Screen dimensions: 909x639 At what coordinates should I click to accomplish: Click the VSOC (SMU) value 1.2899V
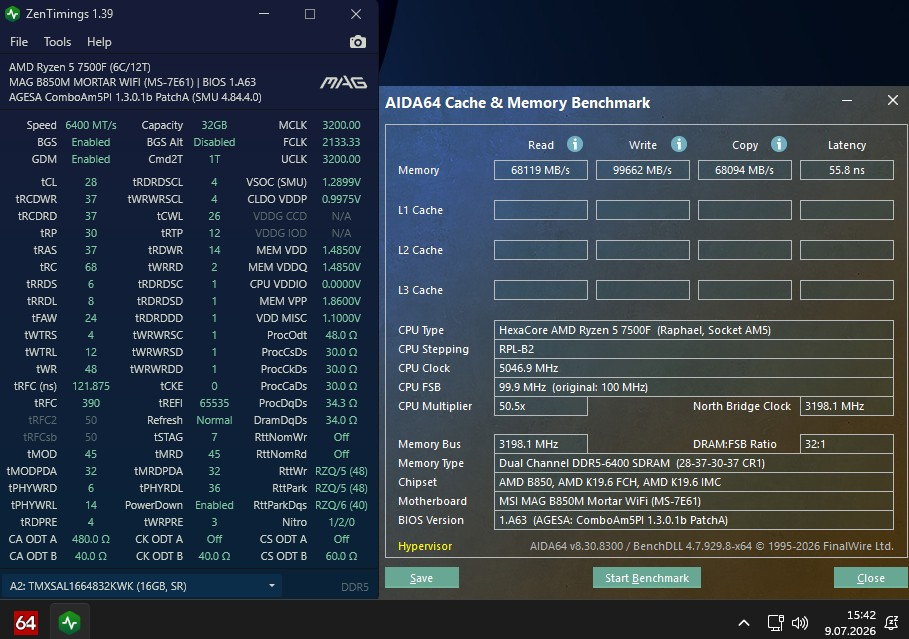[341, 182]
